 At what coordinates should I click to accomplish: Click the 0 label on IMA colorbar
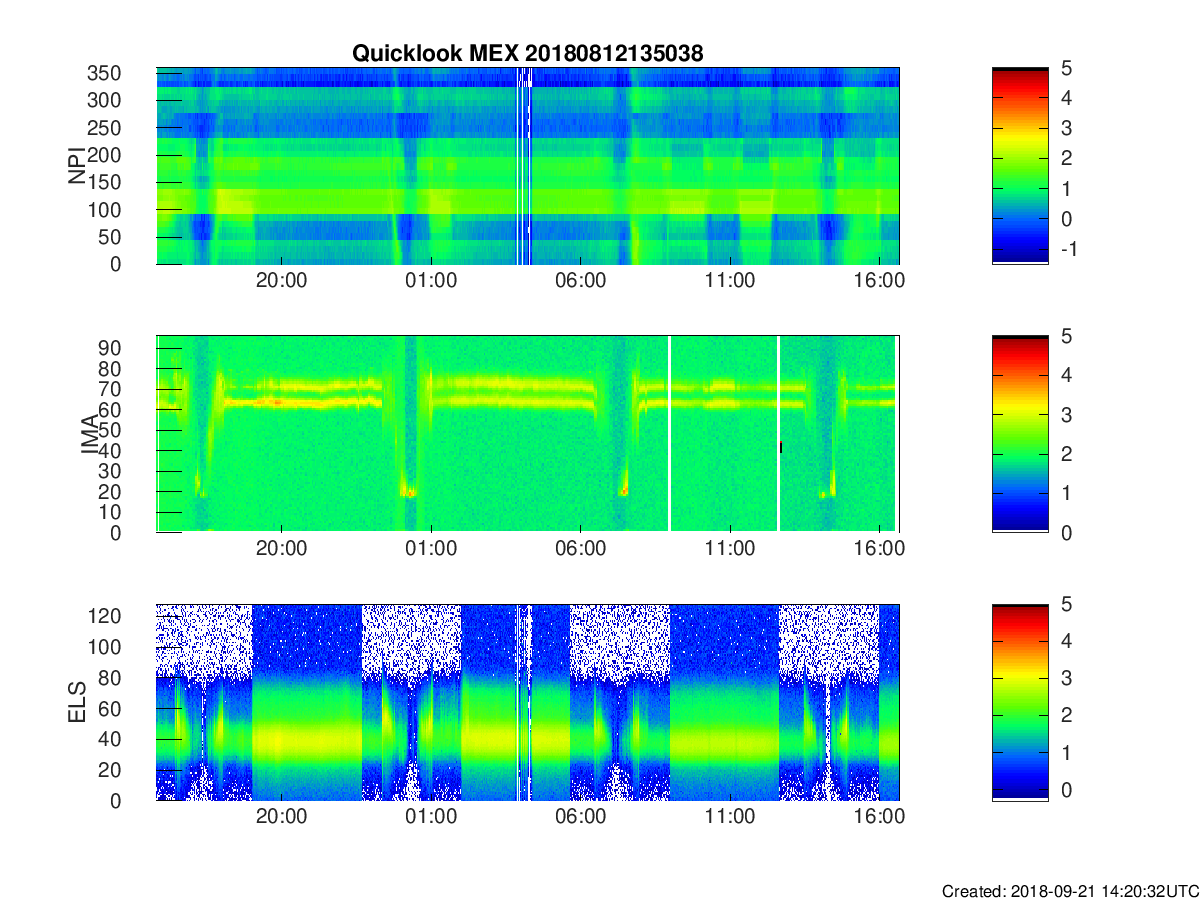click(x=1066, y=532)
